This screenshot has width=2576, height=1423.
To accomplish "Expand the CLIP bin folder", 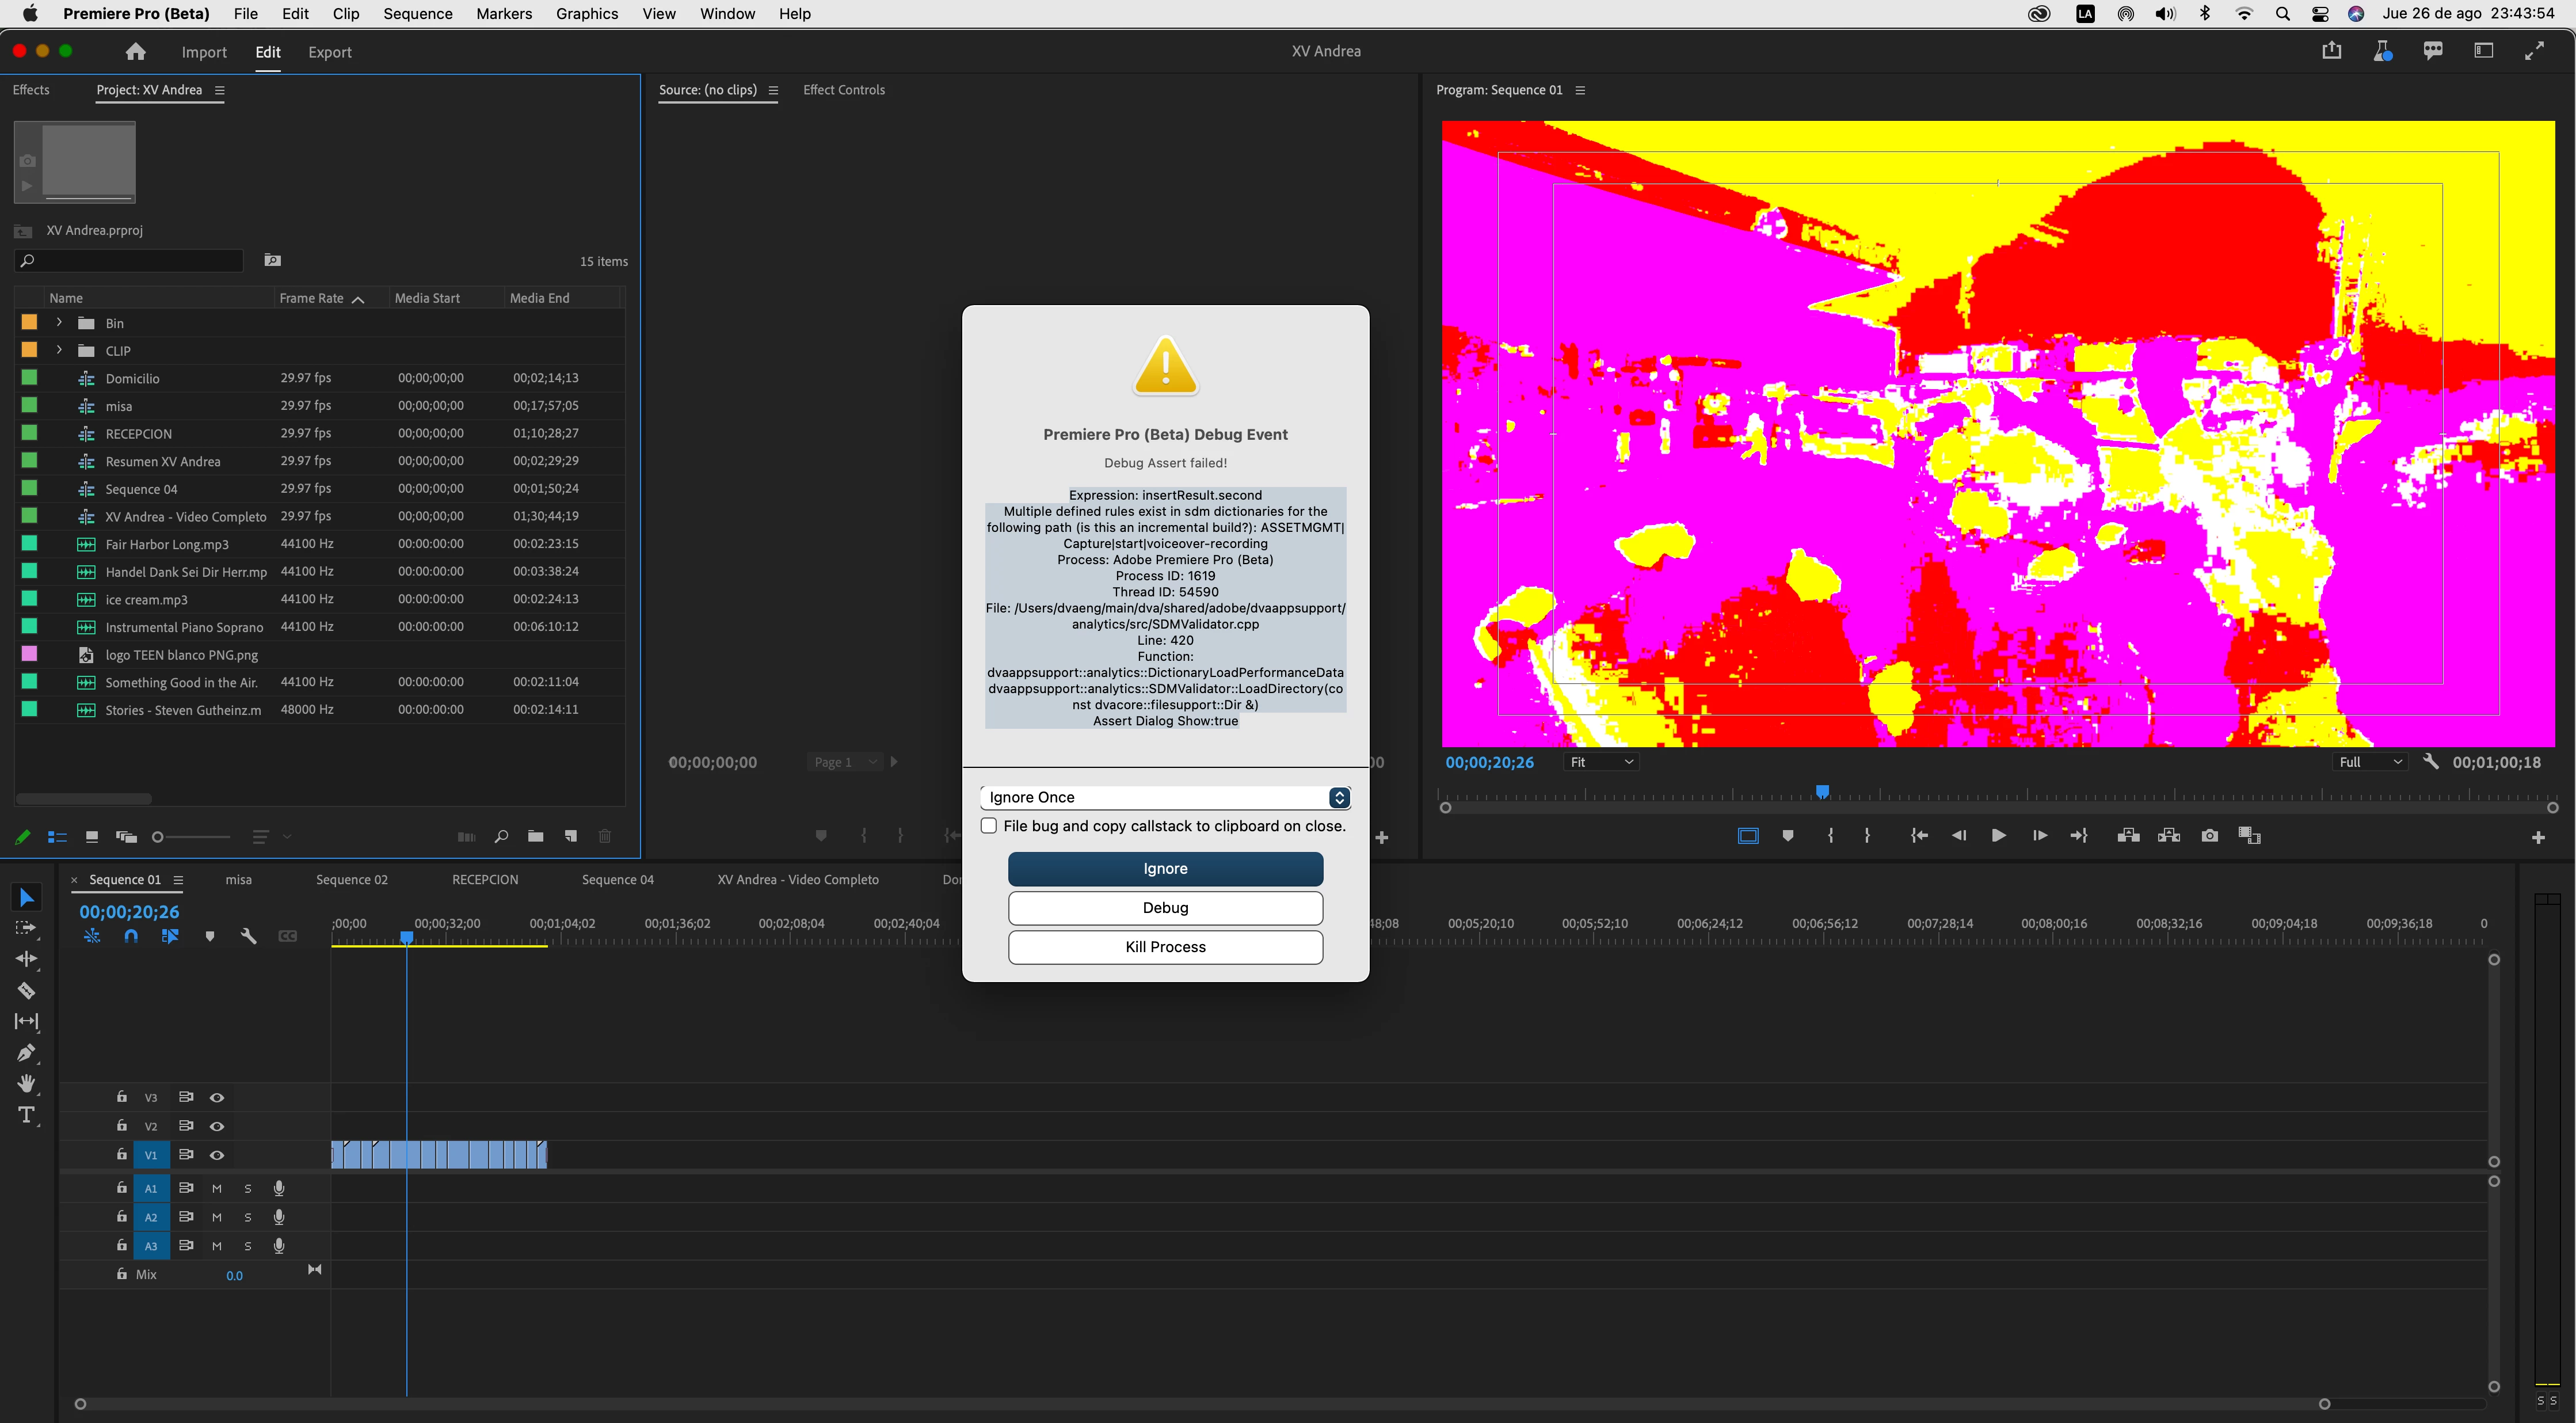I will [59, 350].
